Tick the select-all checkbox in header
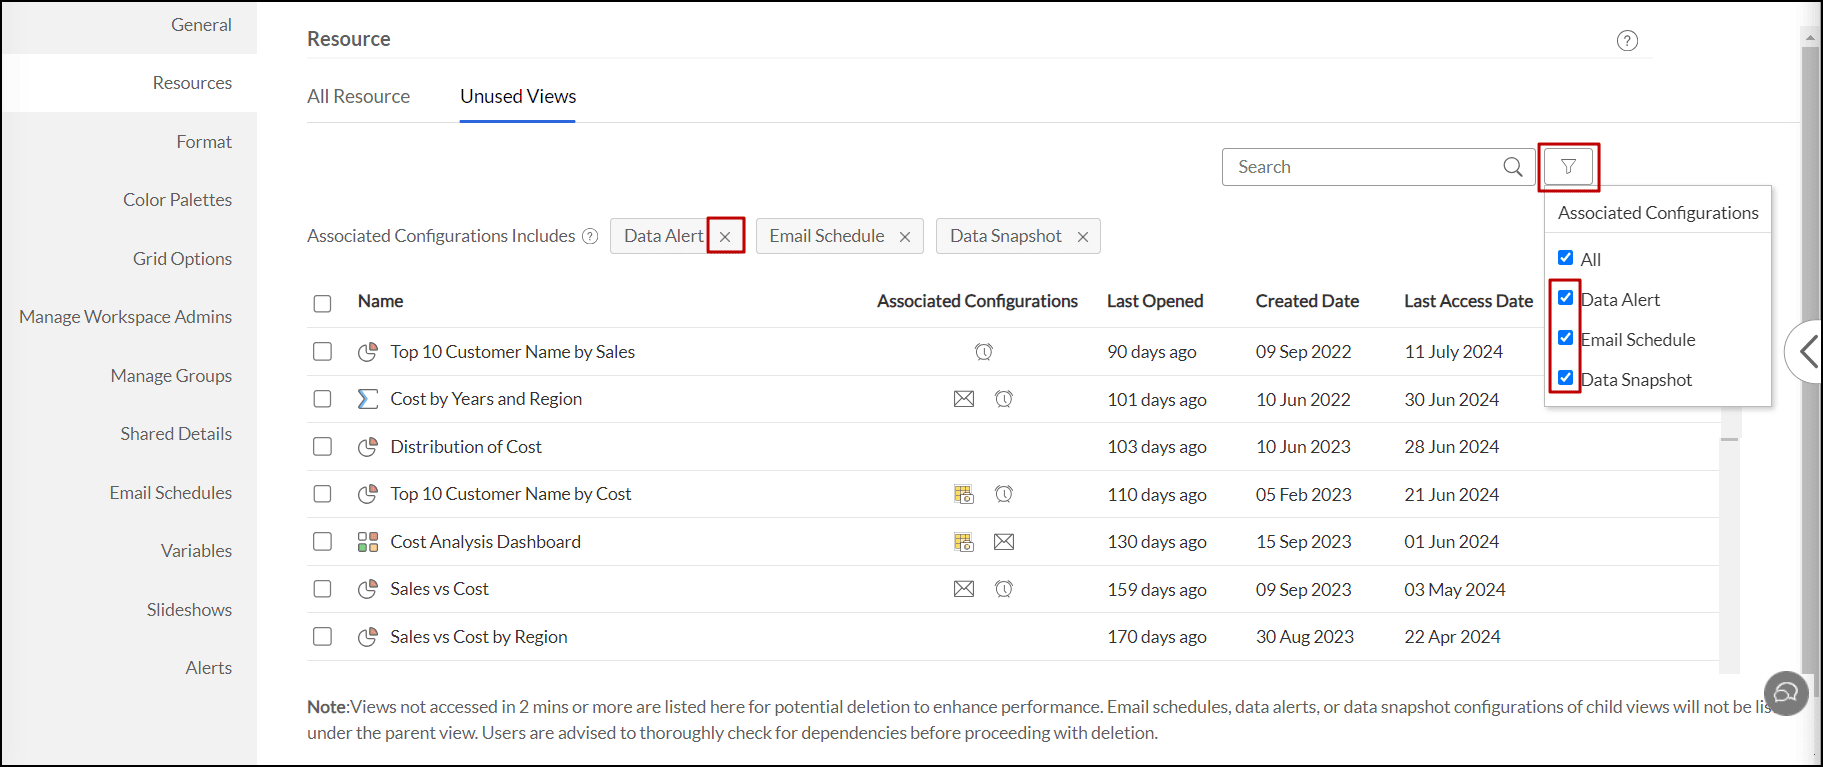 point(322,303)
